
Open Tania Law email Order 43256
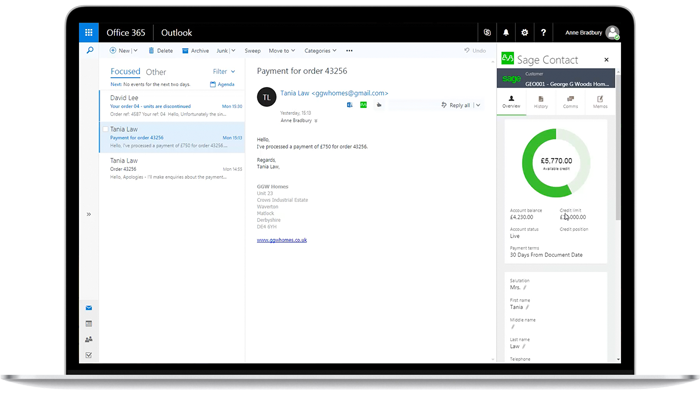(172, 169)
